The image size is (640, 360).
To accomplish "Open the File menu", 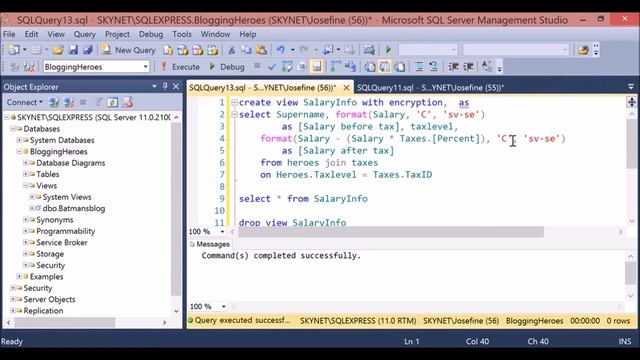I will 9,34.
